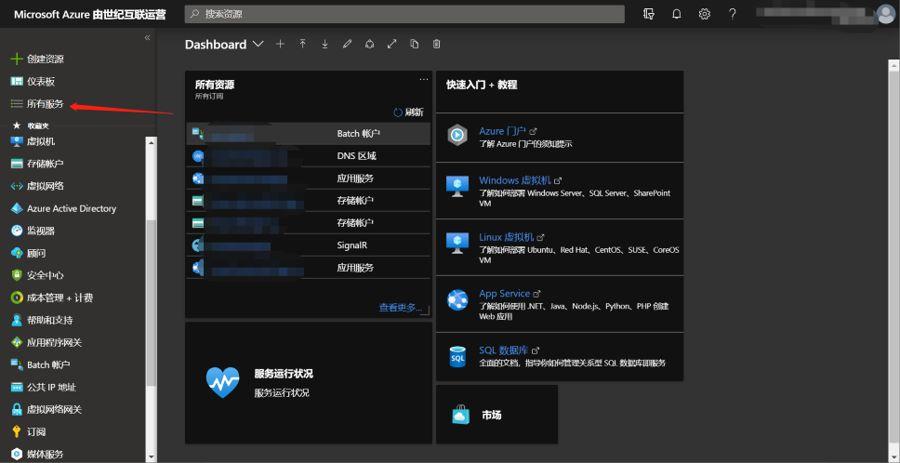Click the Microsoft Azure portal title
Viewport: 900px width, 463px height.
90,14
